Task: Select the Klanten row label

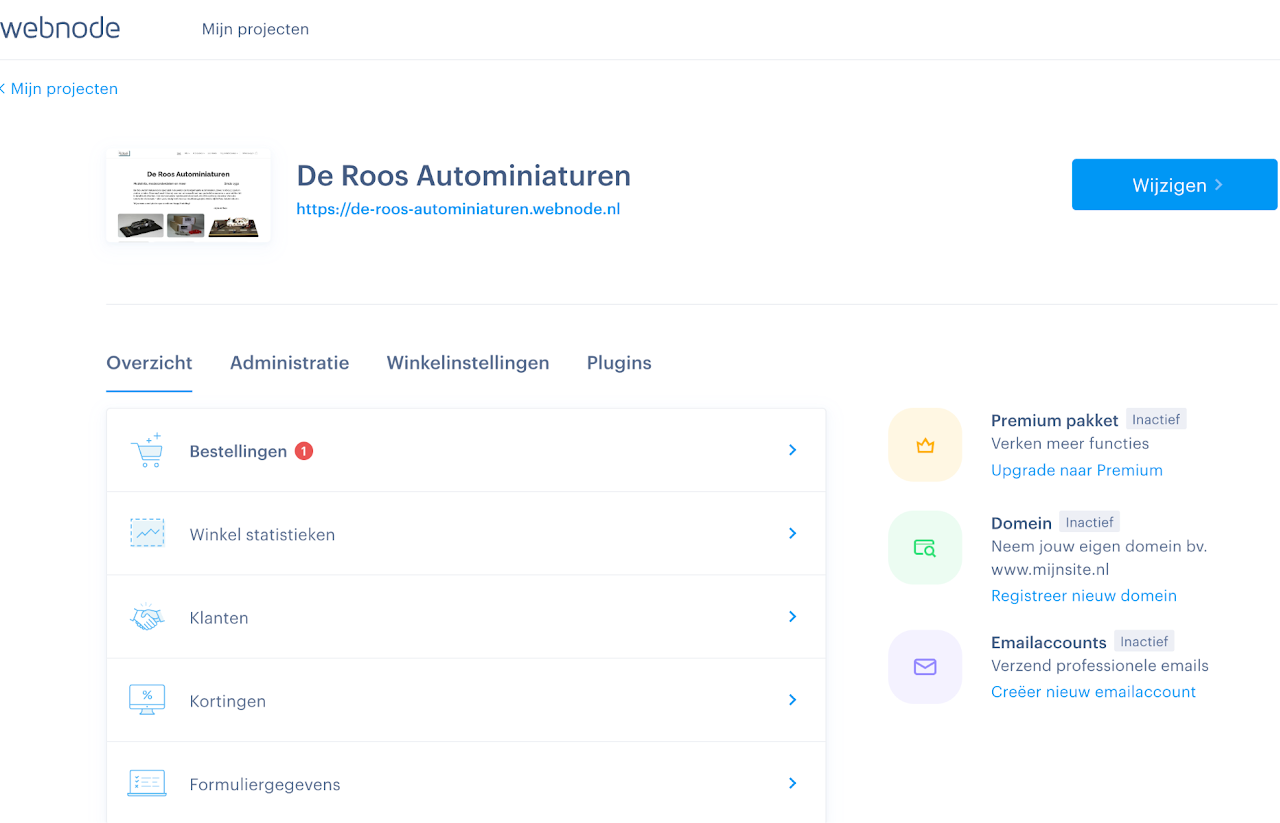Action: pyautogui.click(x=219, y=617)
